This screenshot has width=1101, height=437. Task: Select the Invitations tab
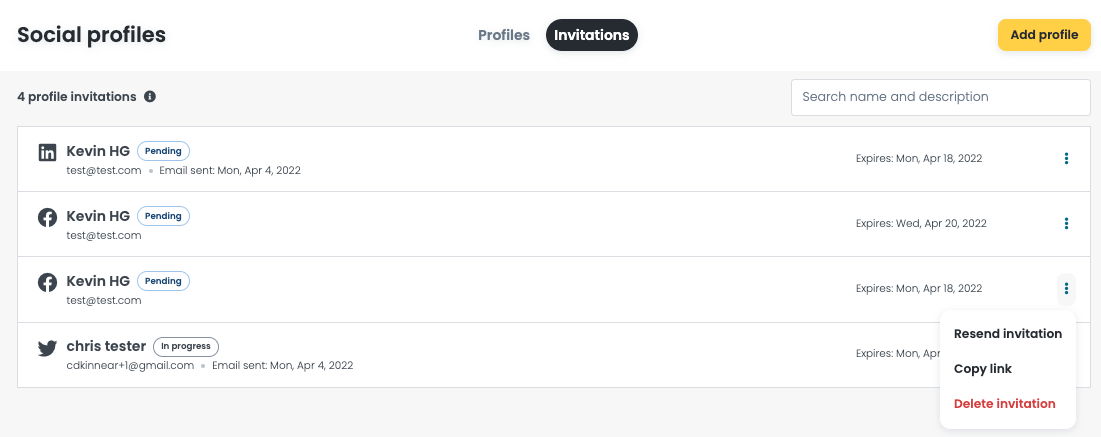pyautogui.click(x=591, y=35)
